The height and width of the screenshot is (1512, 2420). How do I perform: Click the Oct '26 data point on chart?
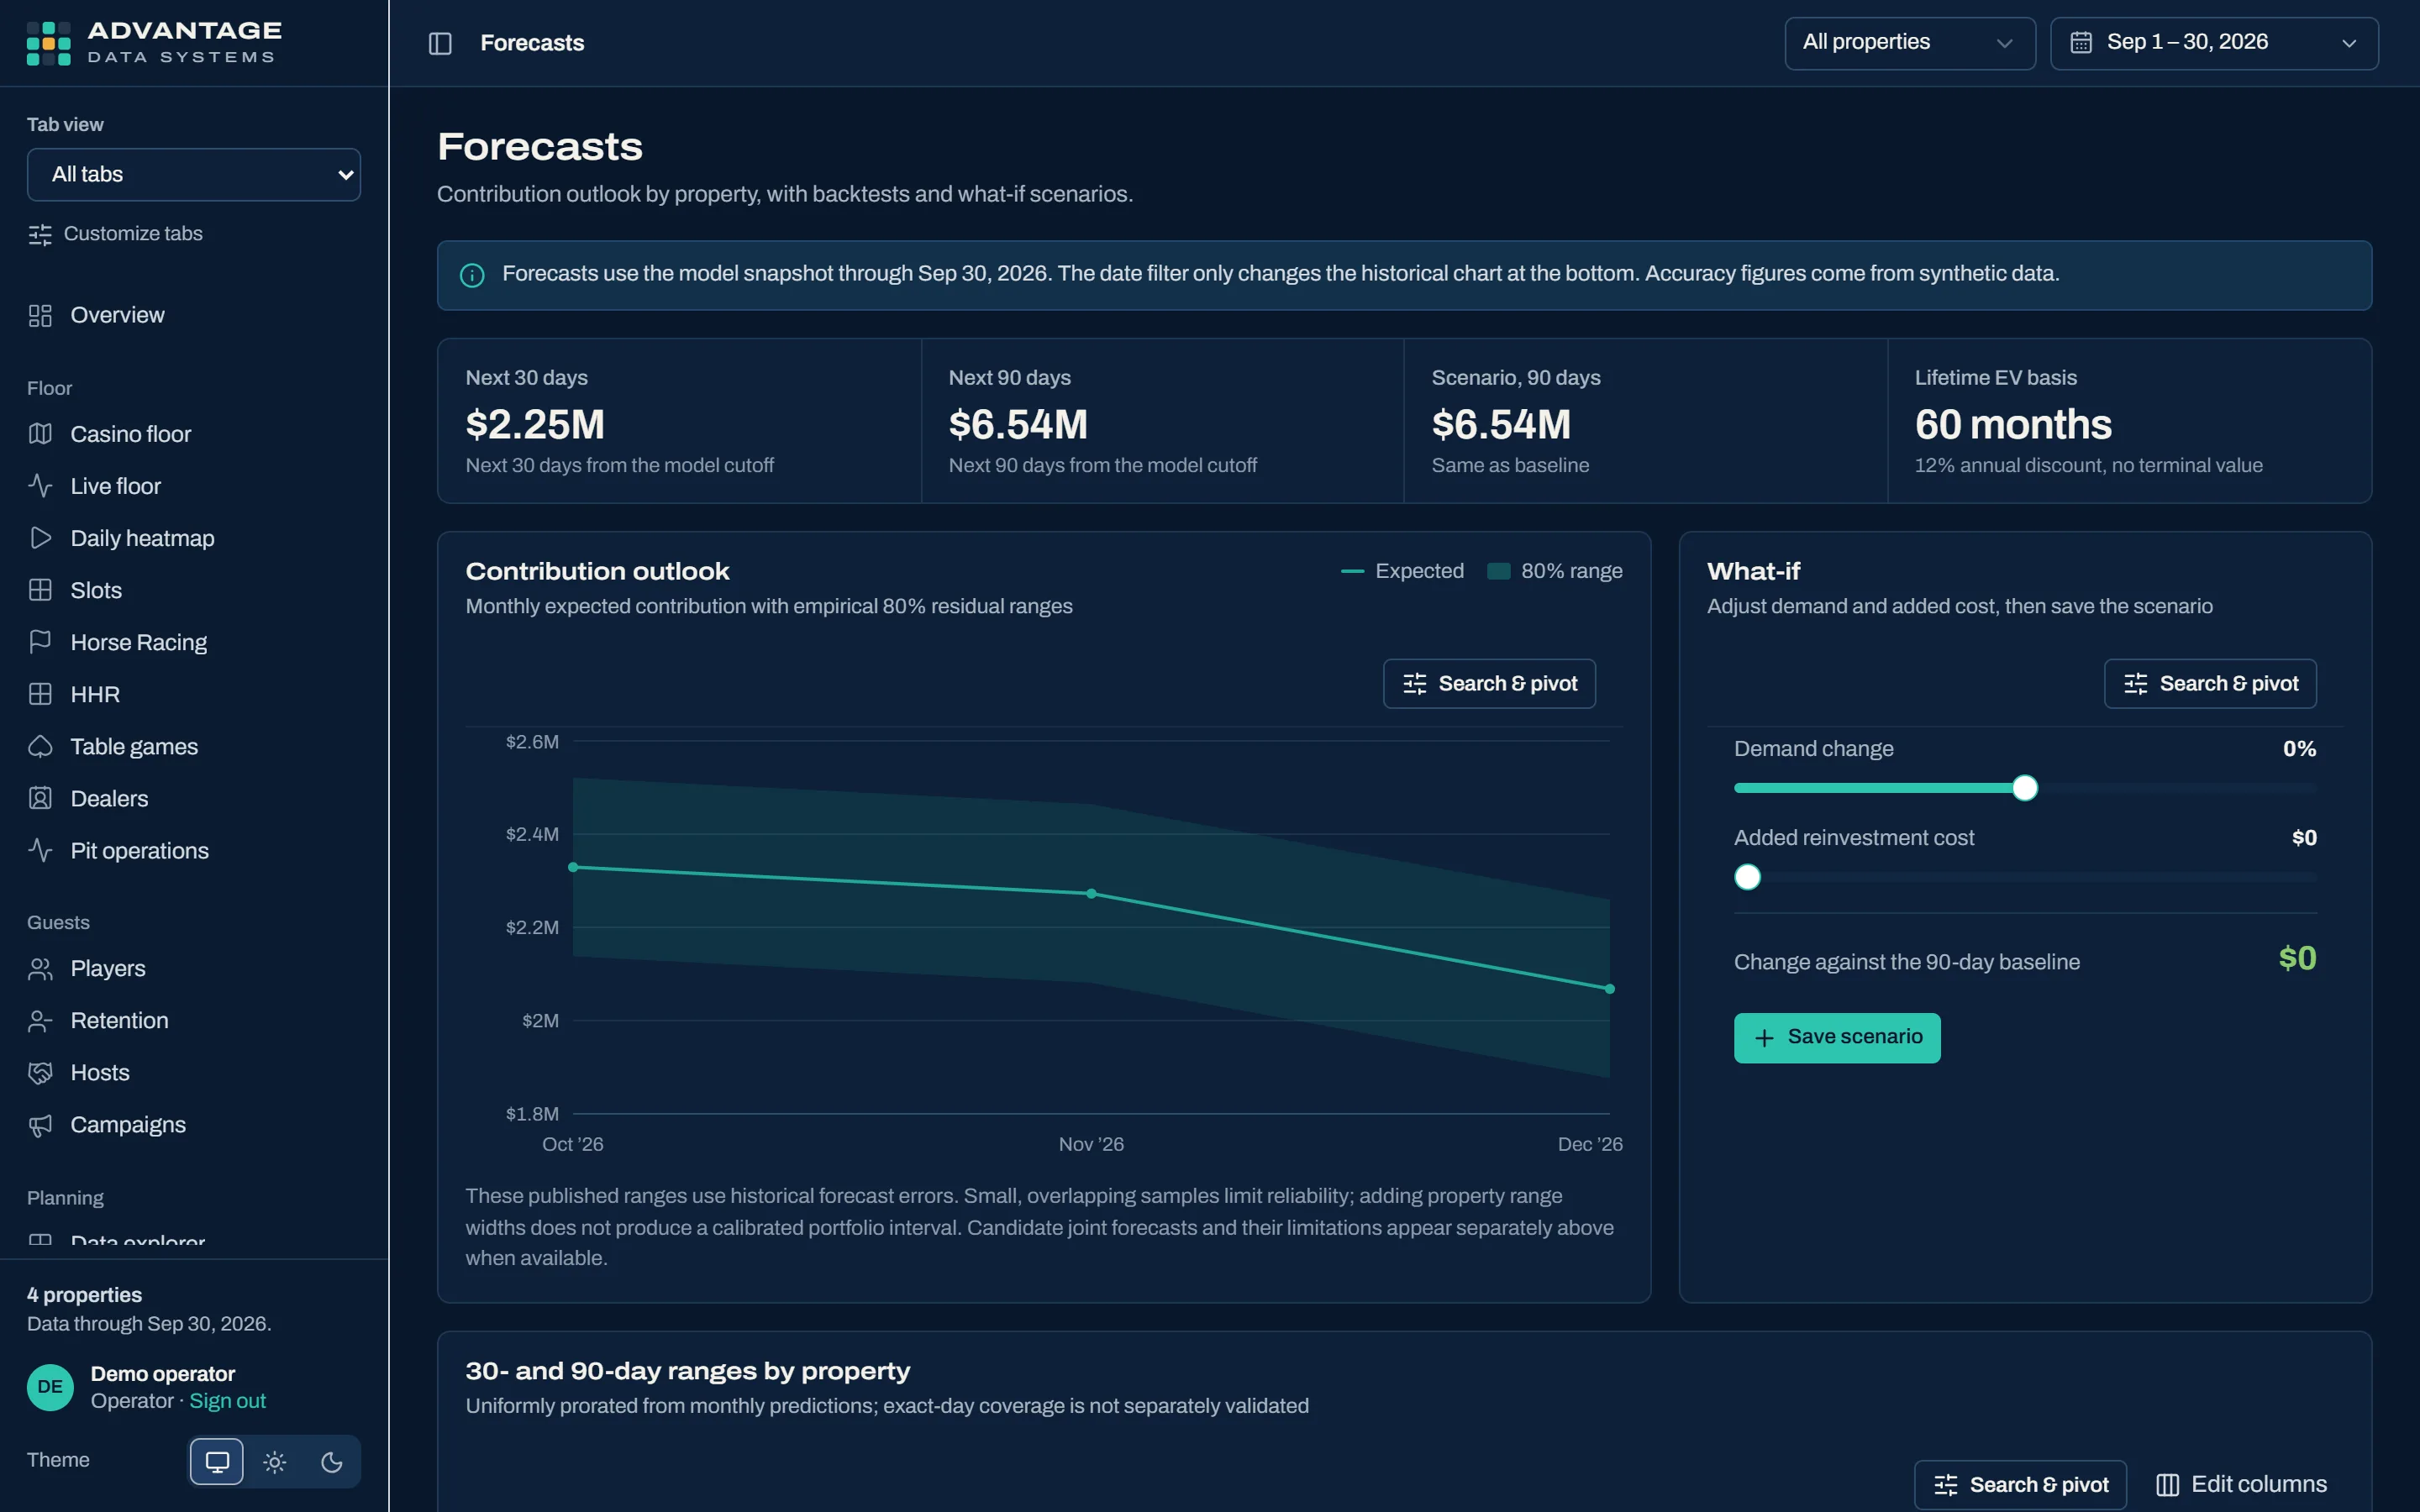573,867
